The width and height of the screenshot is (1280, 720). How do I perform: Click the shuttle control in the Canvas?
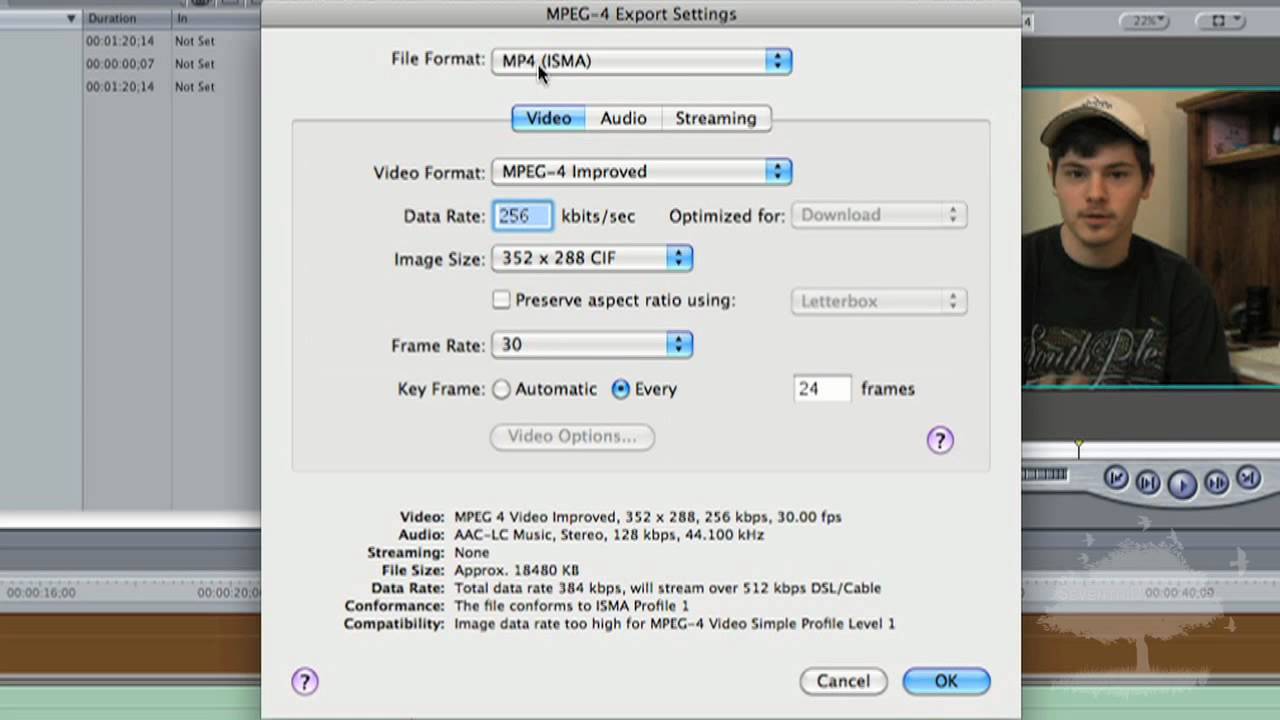[1046, 475]
